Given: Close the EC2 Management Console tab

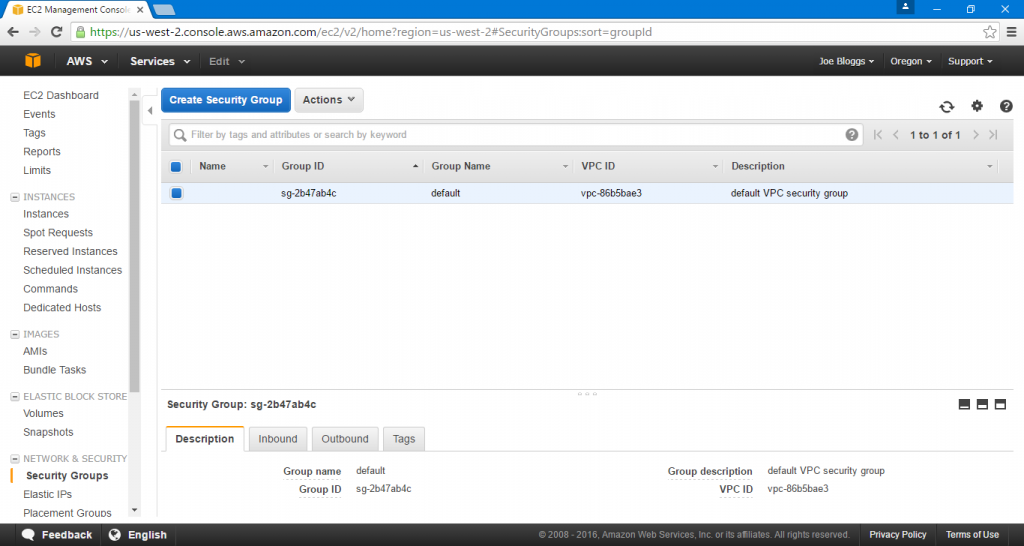Looking at the screenshot, I should (140, 10).
